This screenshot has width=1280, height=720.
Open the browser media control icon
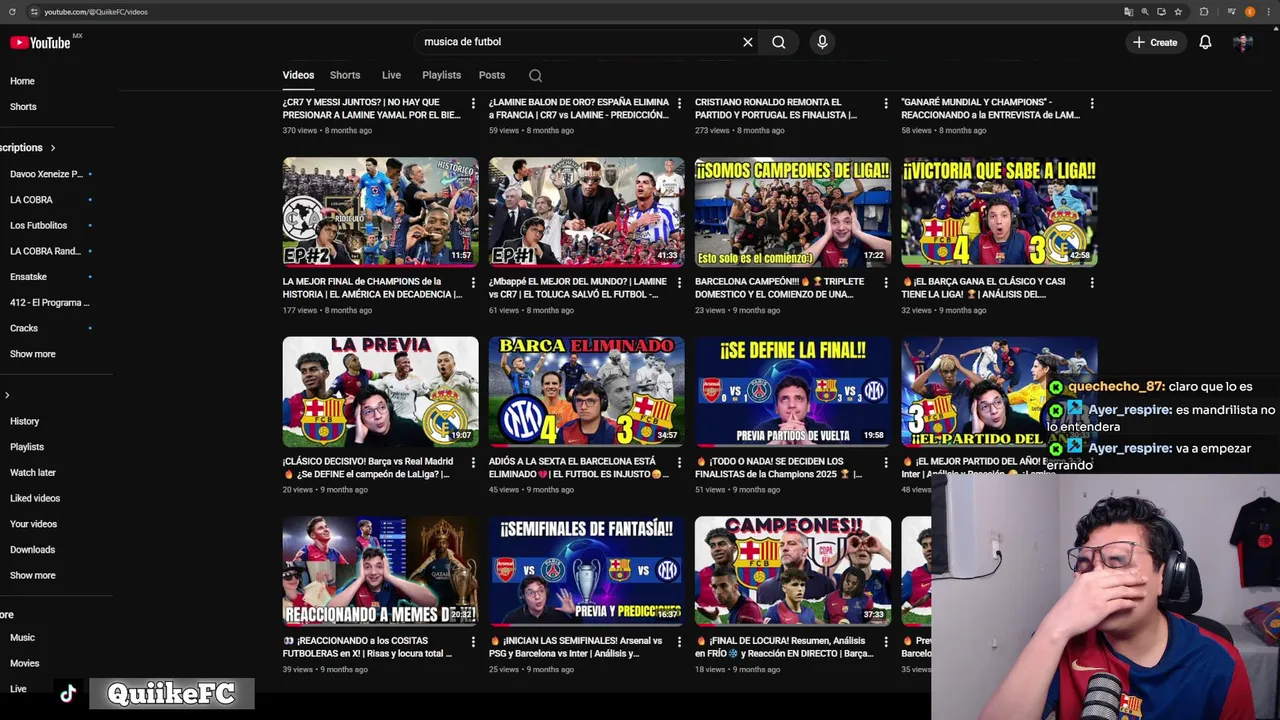click(1232, 12)
